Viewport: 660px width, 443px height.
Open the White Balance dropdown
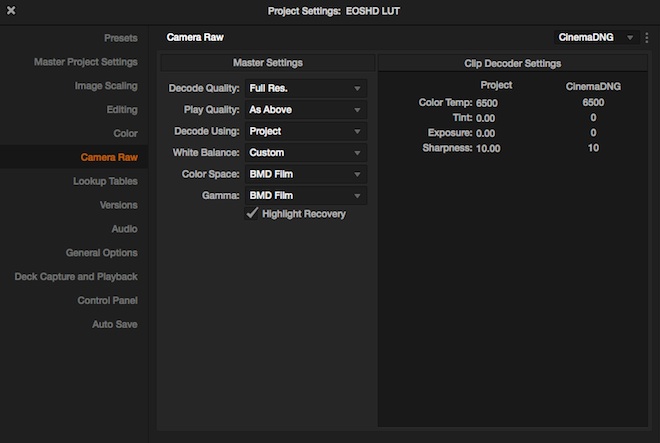click(305, 153)
